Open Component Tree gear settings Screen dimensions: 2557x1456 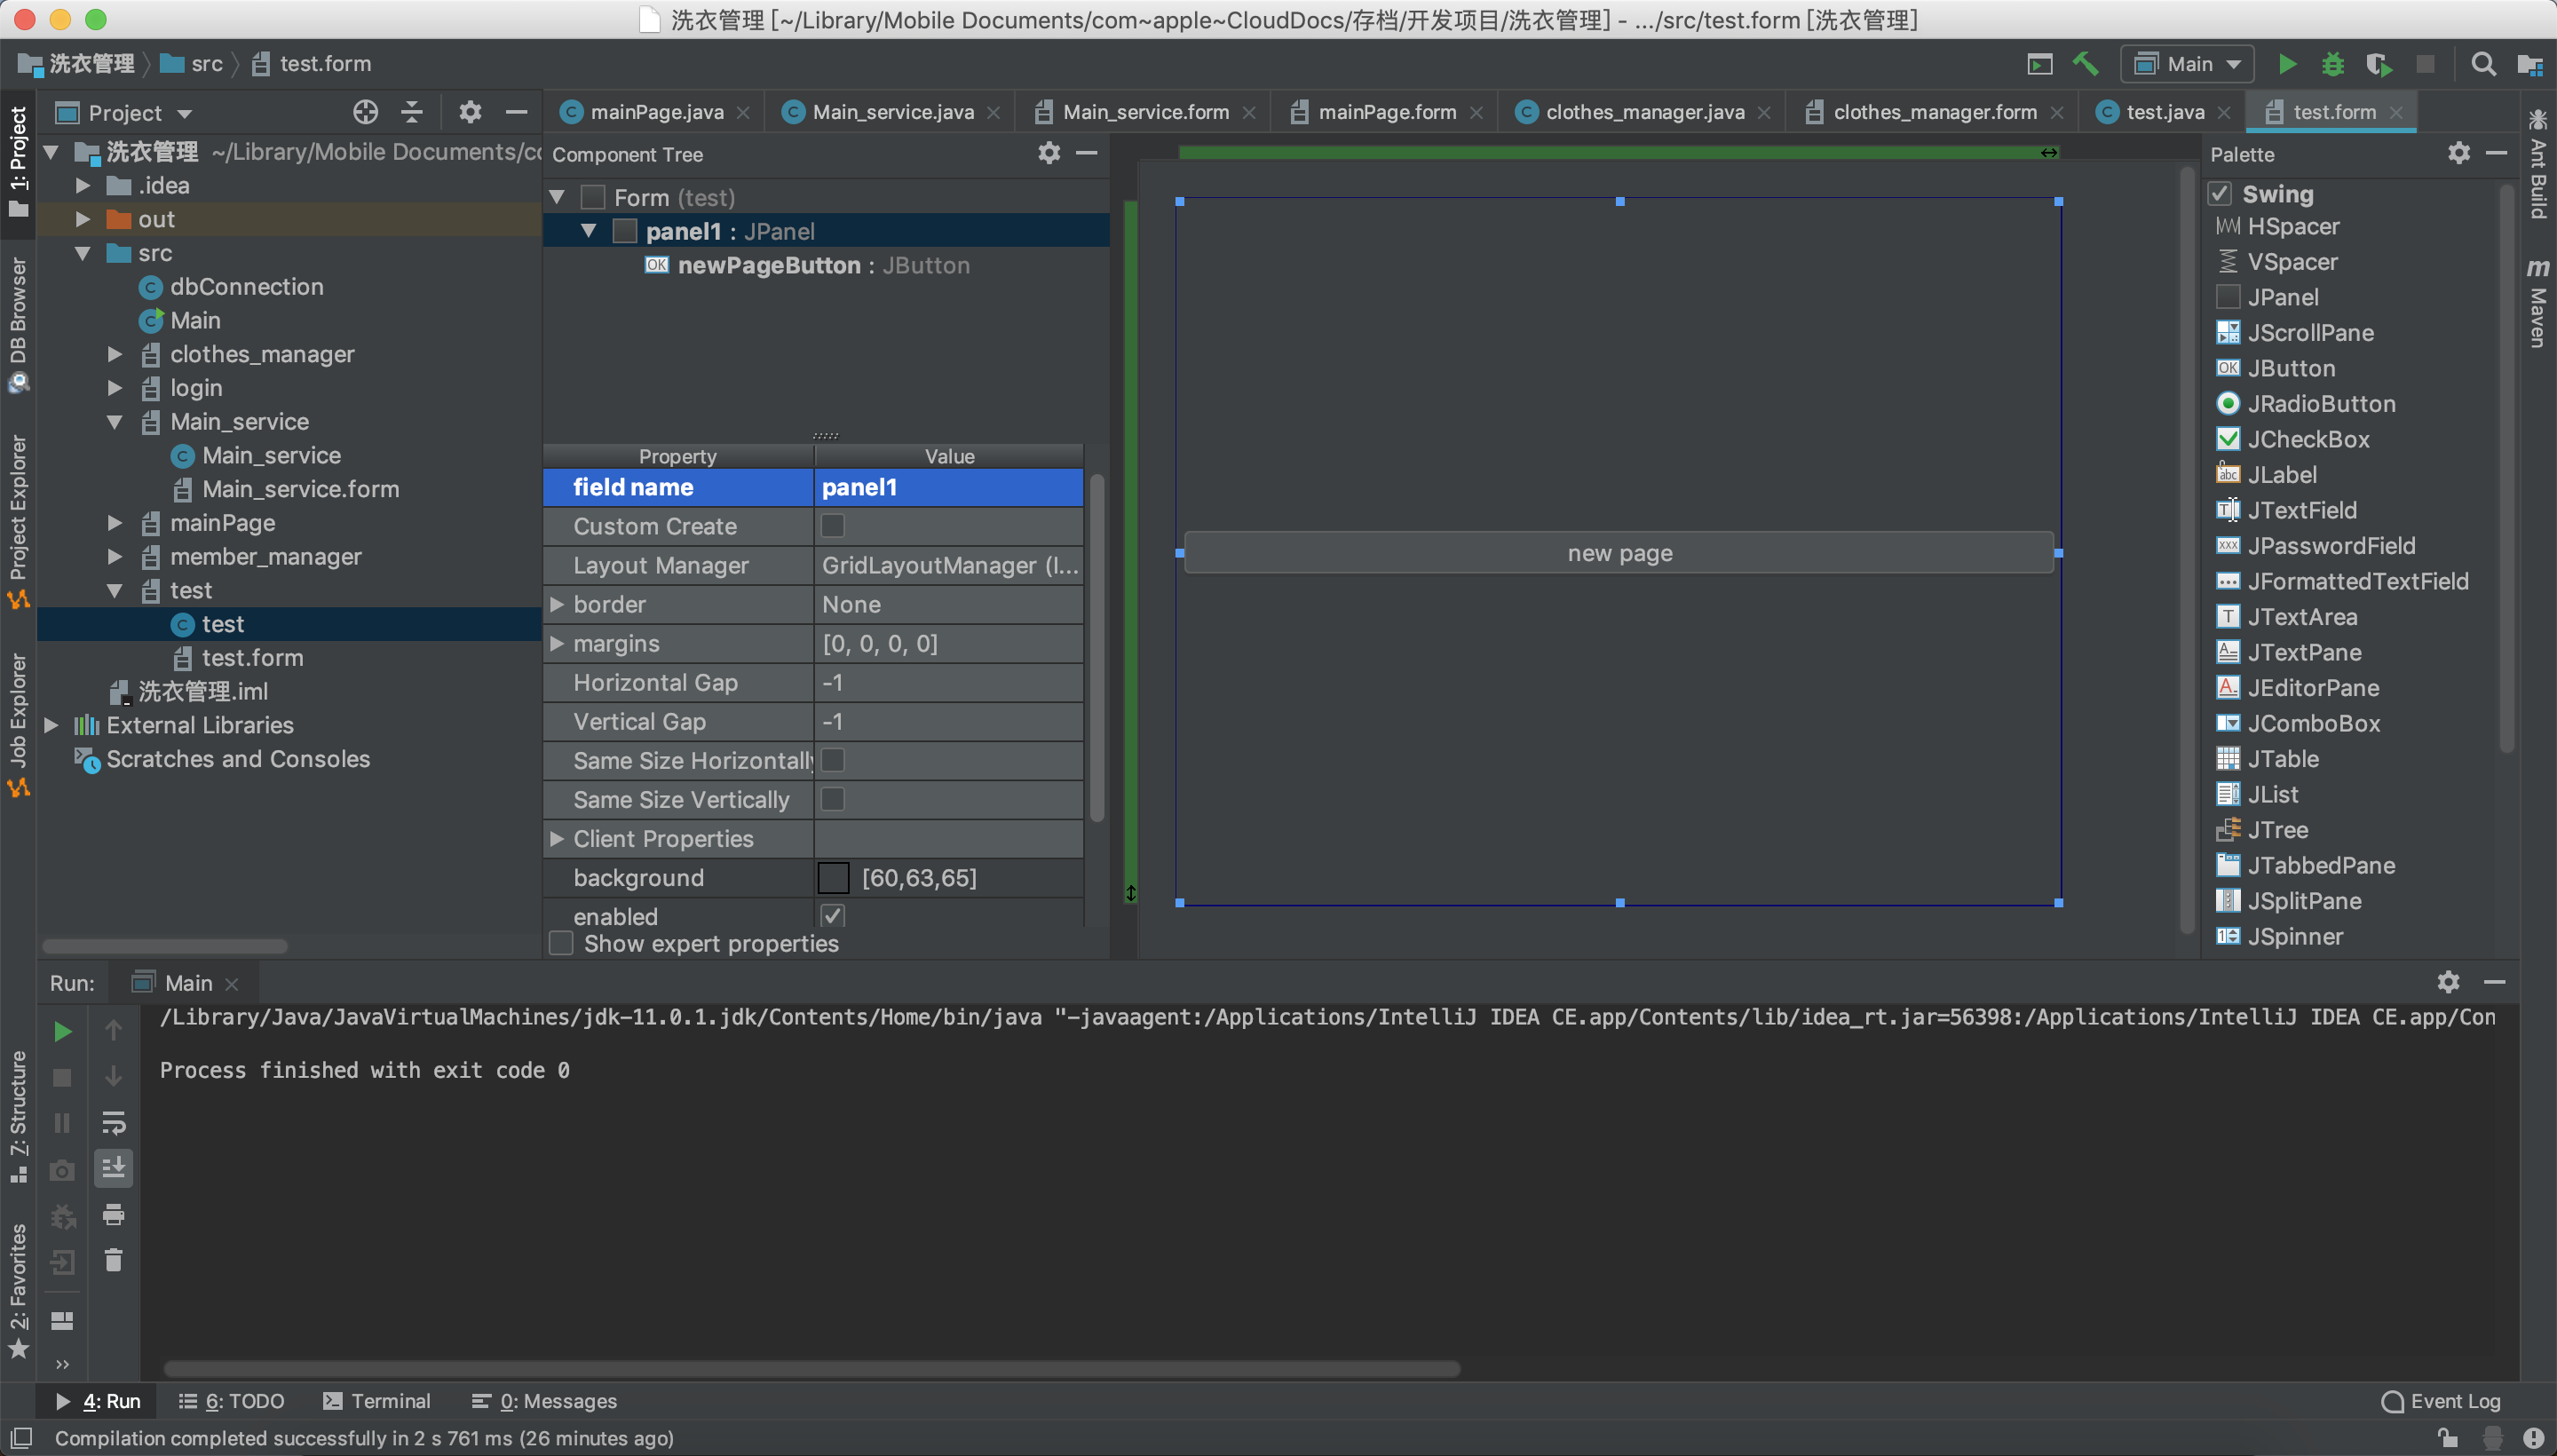tap(1048, 153)
